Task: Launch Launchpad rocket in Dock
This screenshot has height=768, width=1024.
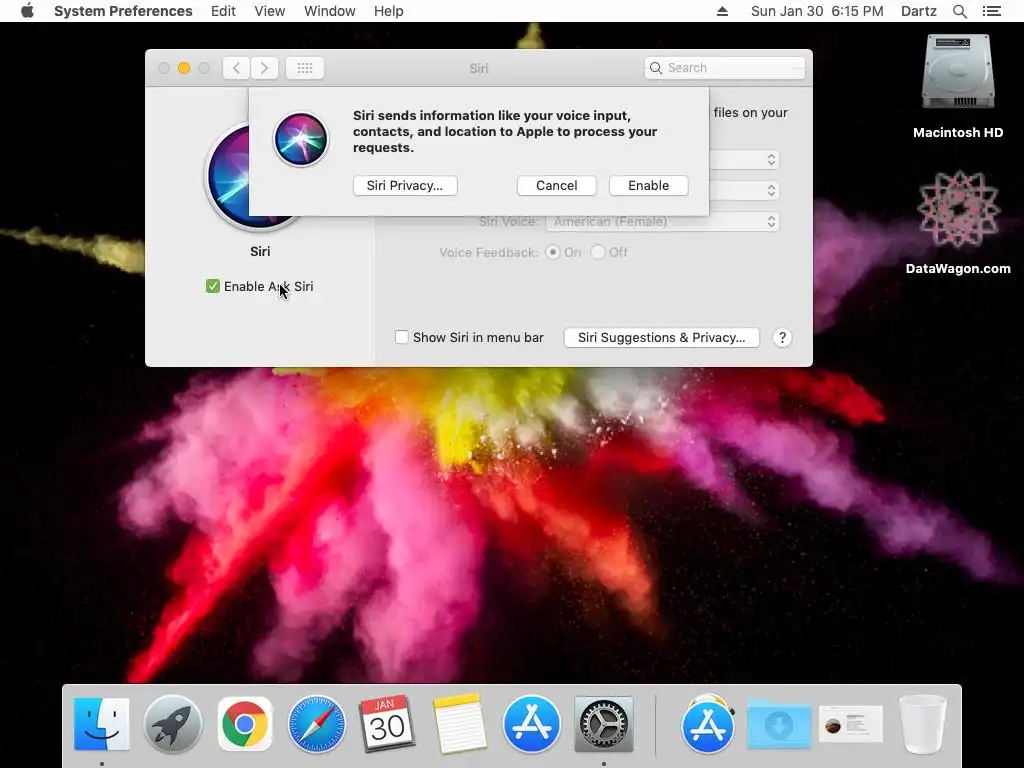Action: pyautogui.click(x=173, y=724)
